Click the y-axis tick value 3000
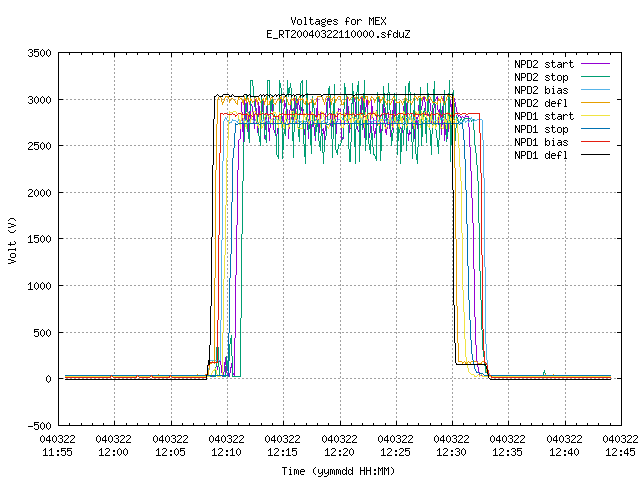 40,100
